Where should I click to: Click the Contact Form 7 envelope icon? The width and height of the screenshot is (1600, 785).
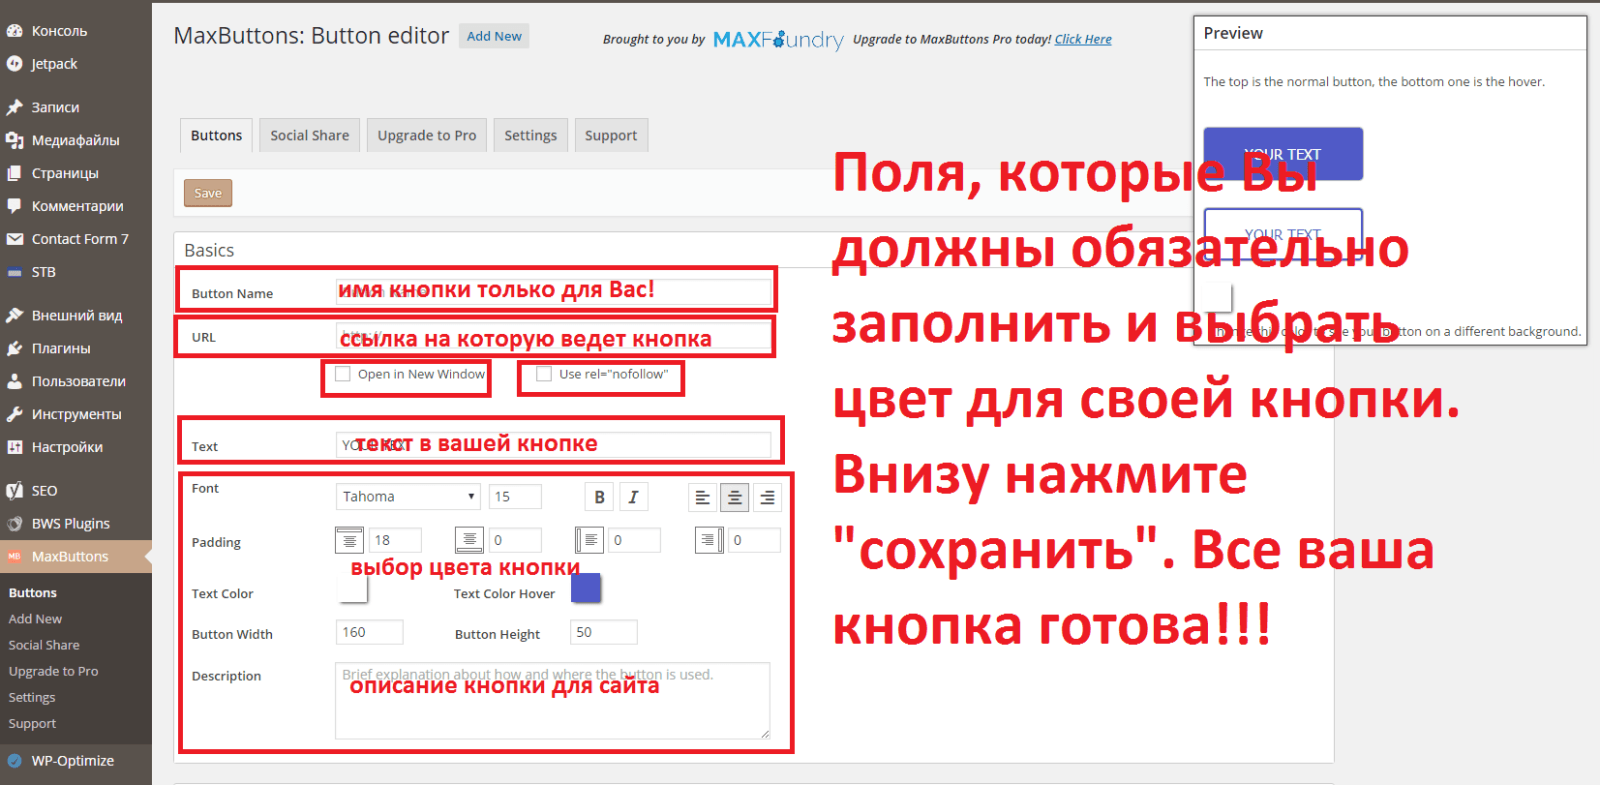(x=14, y=239)
